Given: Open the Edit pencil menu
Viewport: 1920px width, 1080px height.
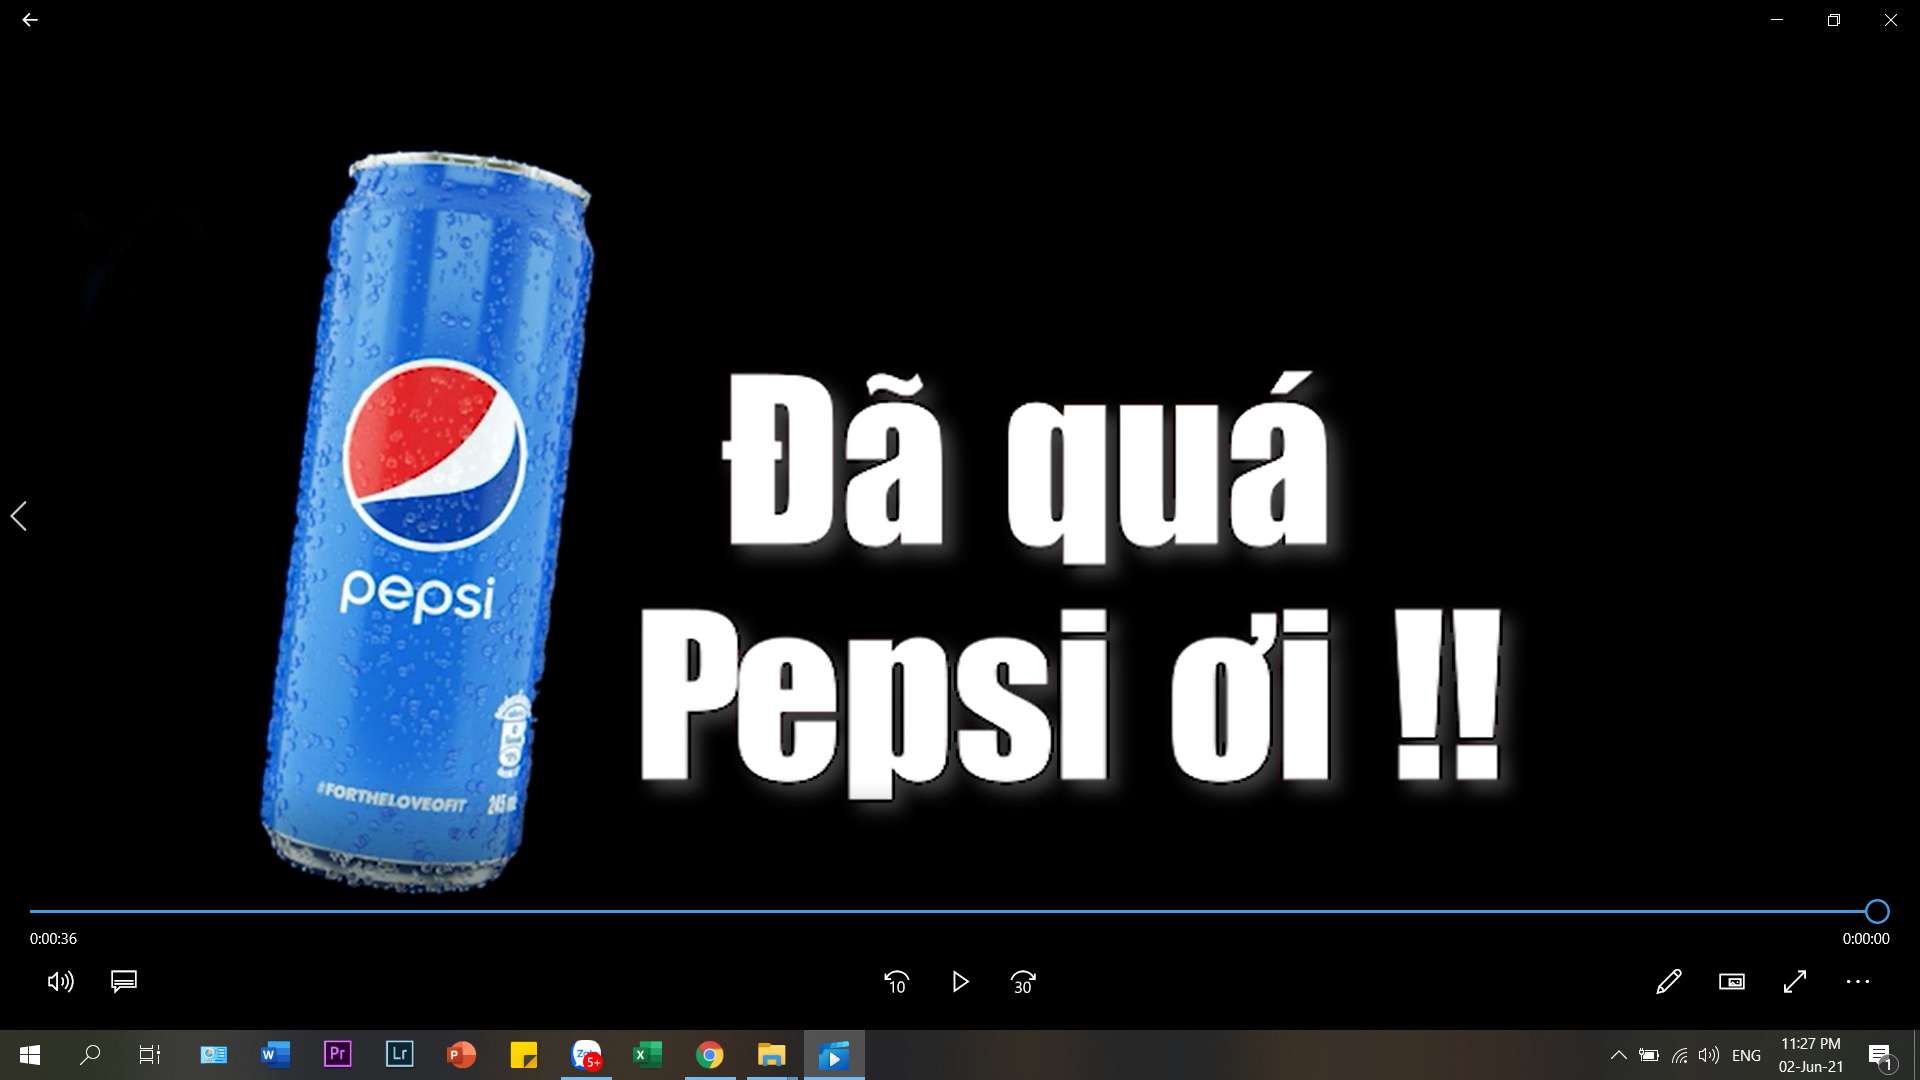Looking at the screenshot, I should click(1669, 982).
